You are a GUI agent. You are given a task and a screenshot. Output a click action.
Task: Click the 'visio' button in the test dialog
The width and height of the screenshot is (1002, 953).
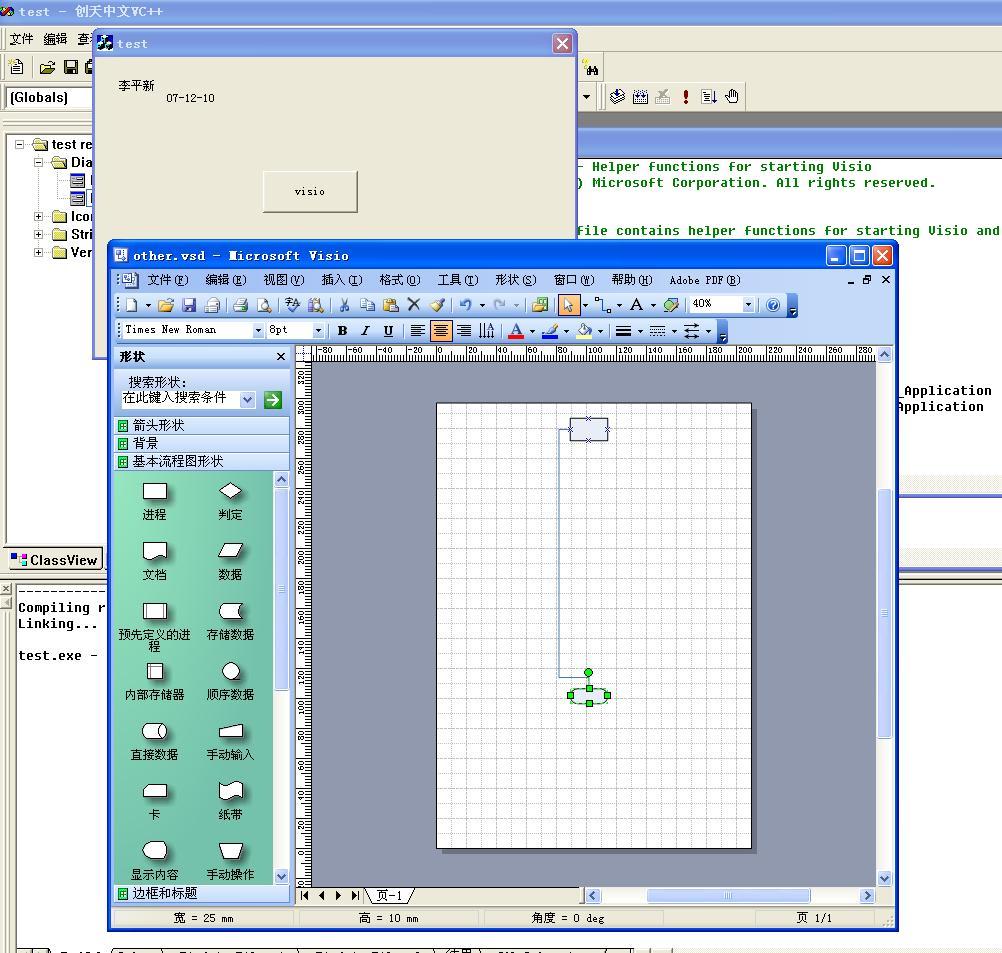coord(310,192)
